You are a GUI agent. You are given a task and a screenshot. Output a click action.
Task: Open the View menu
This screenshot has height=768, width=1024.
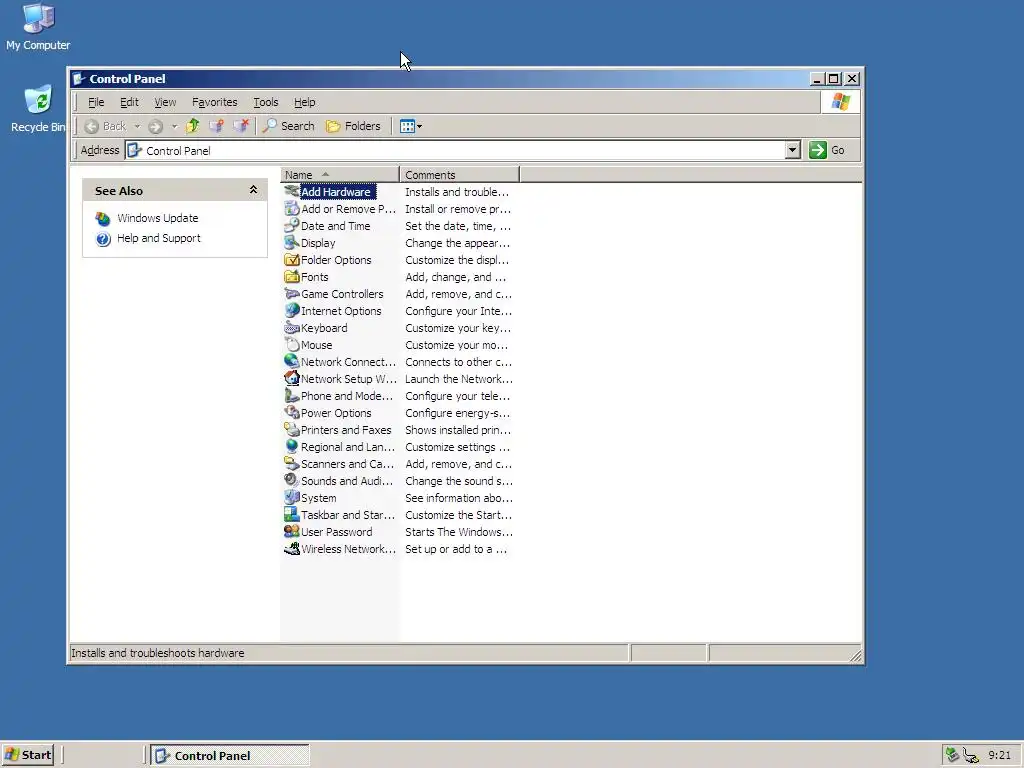(165, 102)
